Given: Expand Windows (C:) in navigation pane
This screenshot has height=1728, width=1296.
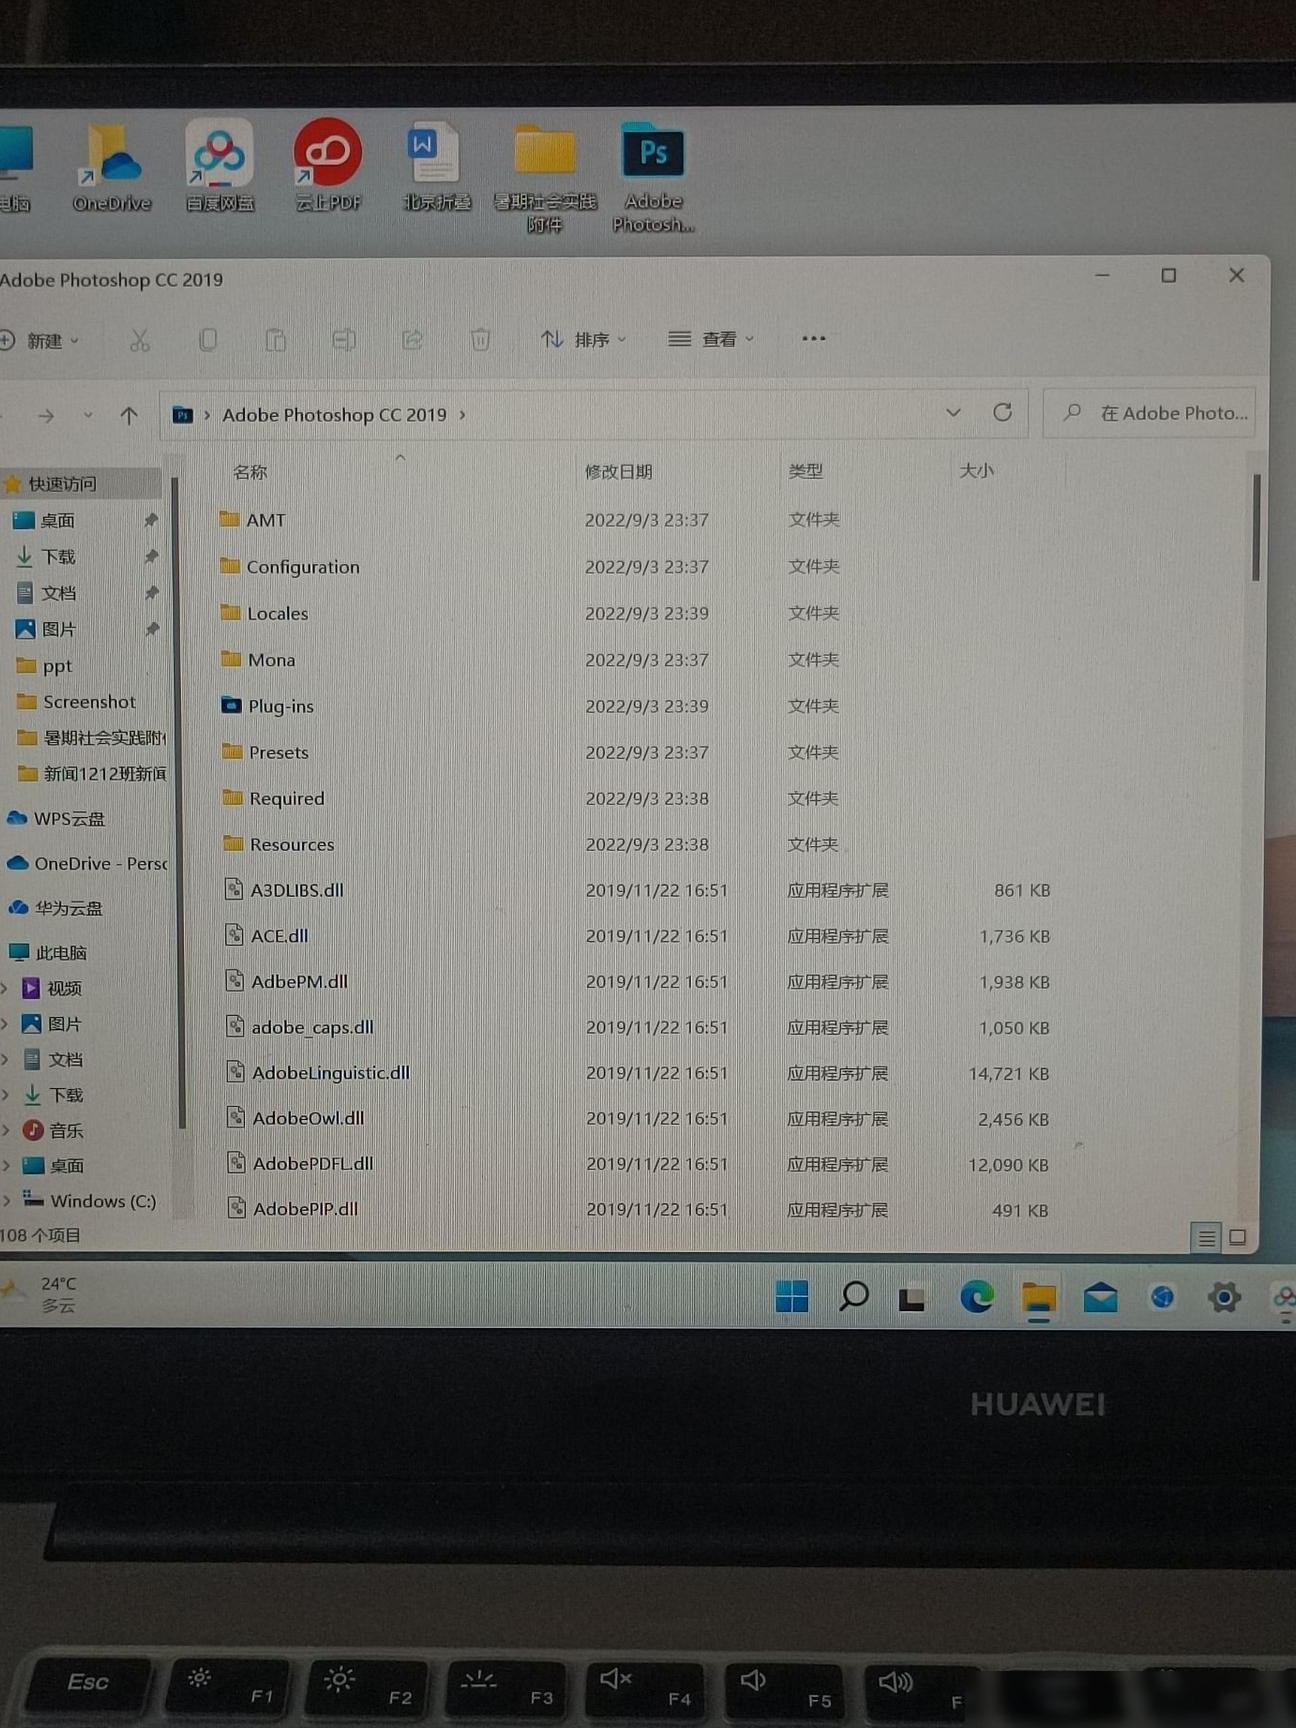Looking at the screenshot, I should point(6,1201).
